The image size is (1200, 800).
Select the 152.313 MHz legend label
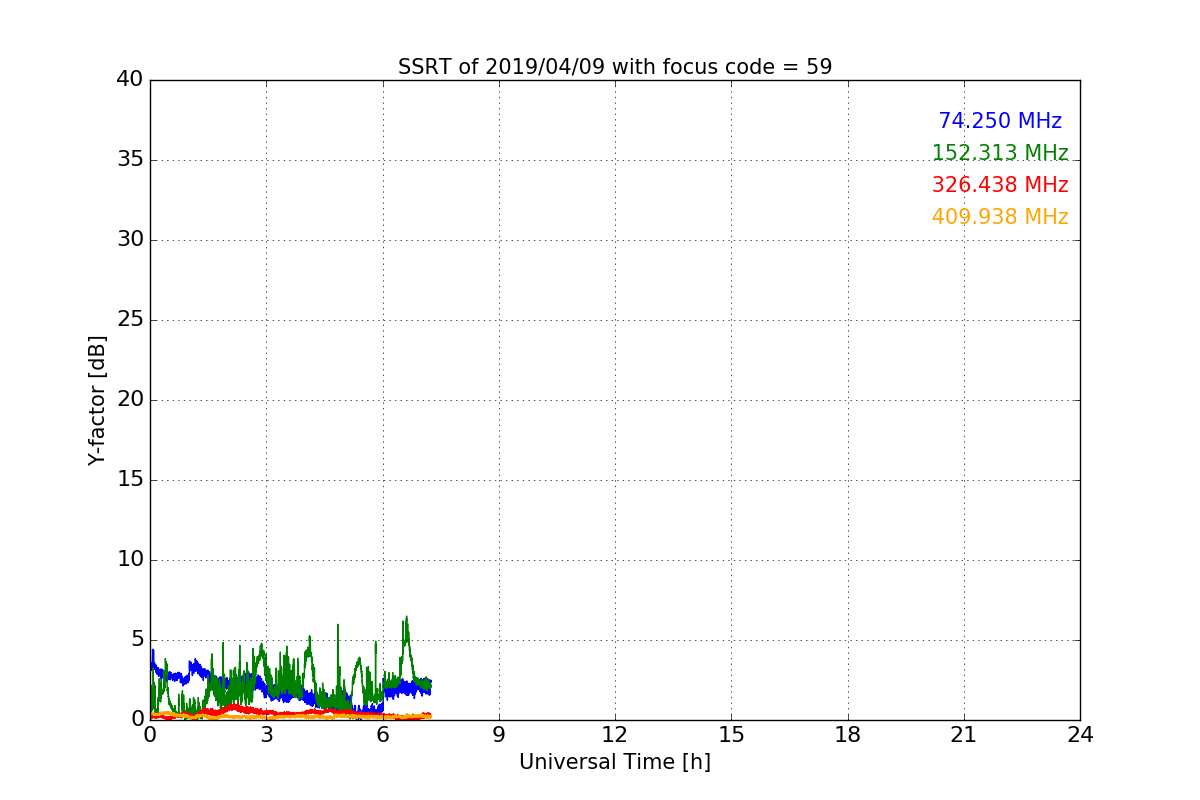pyautogui.click(x=1000, y=153)
